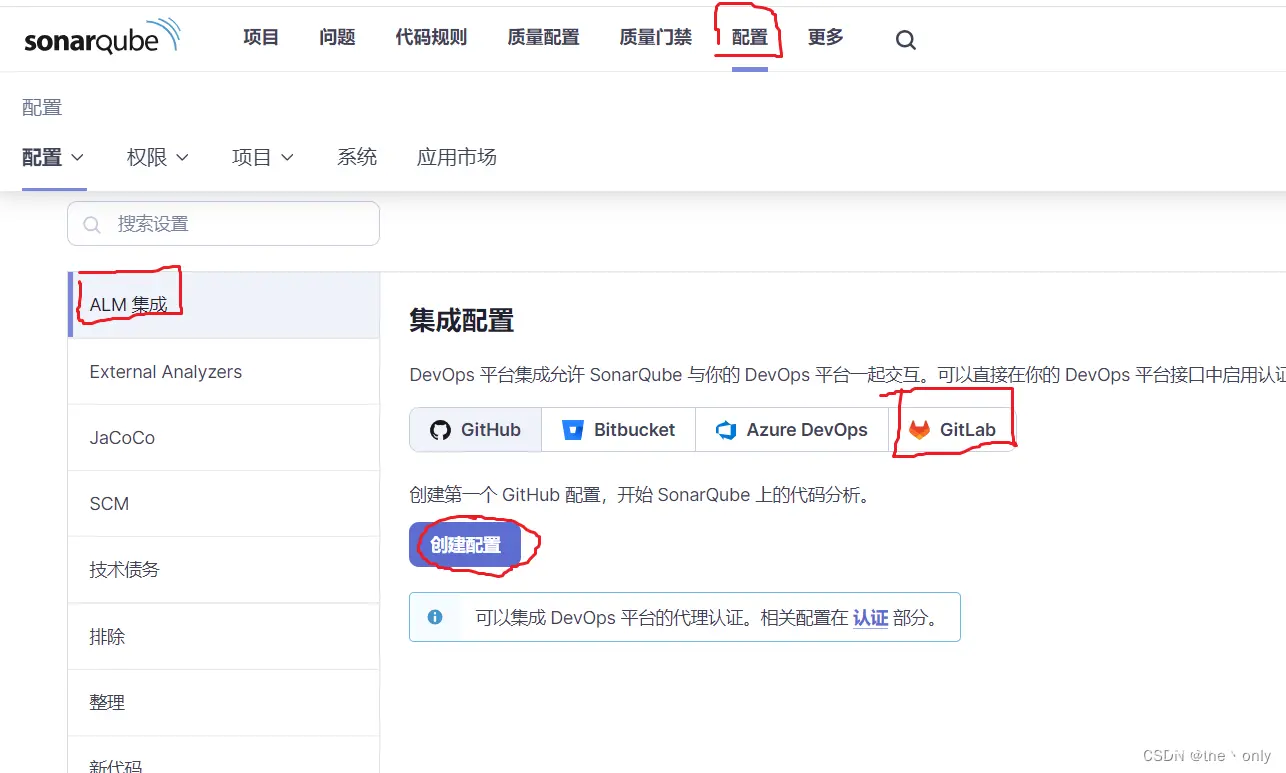Open the 系统 submenu item
The image size is (1286, 773).
[x=357, y=157]
